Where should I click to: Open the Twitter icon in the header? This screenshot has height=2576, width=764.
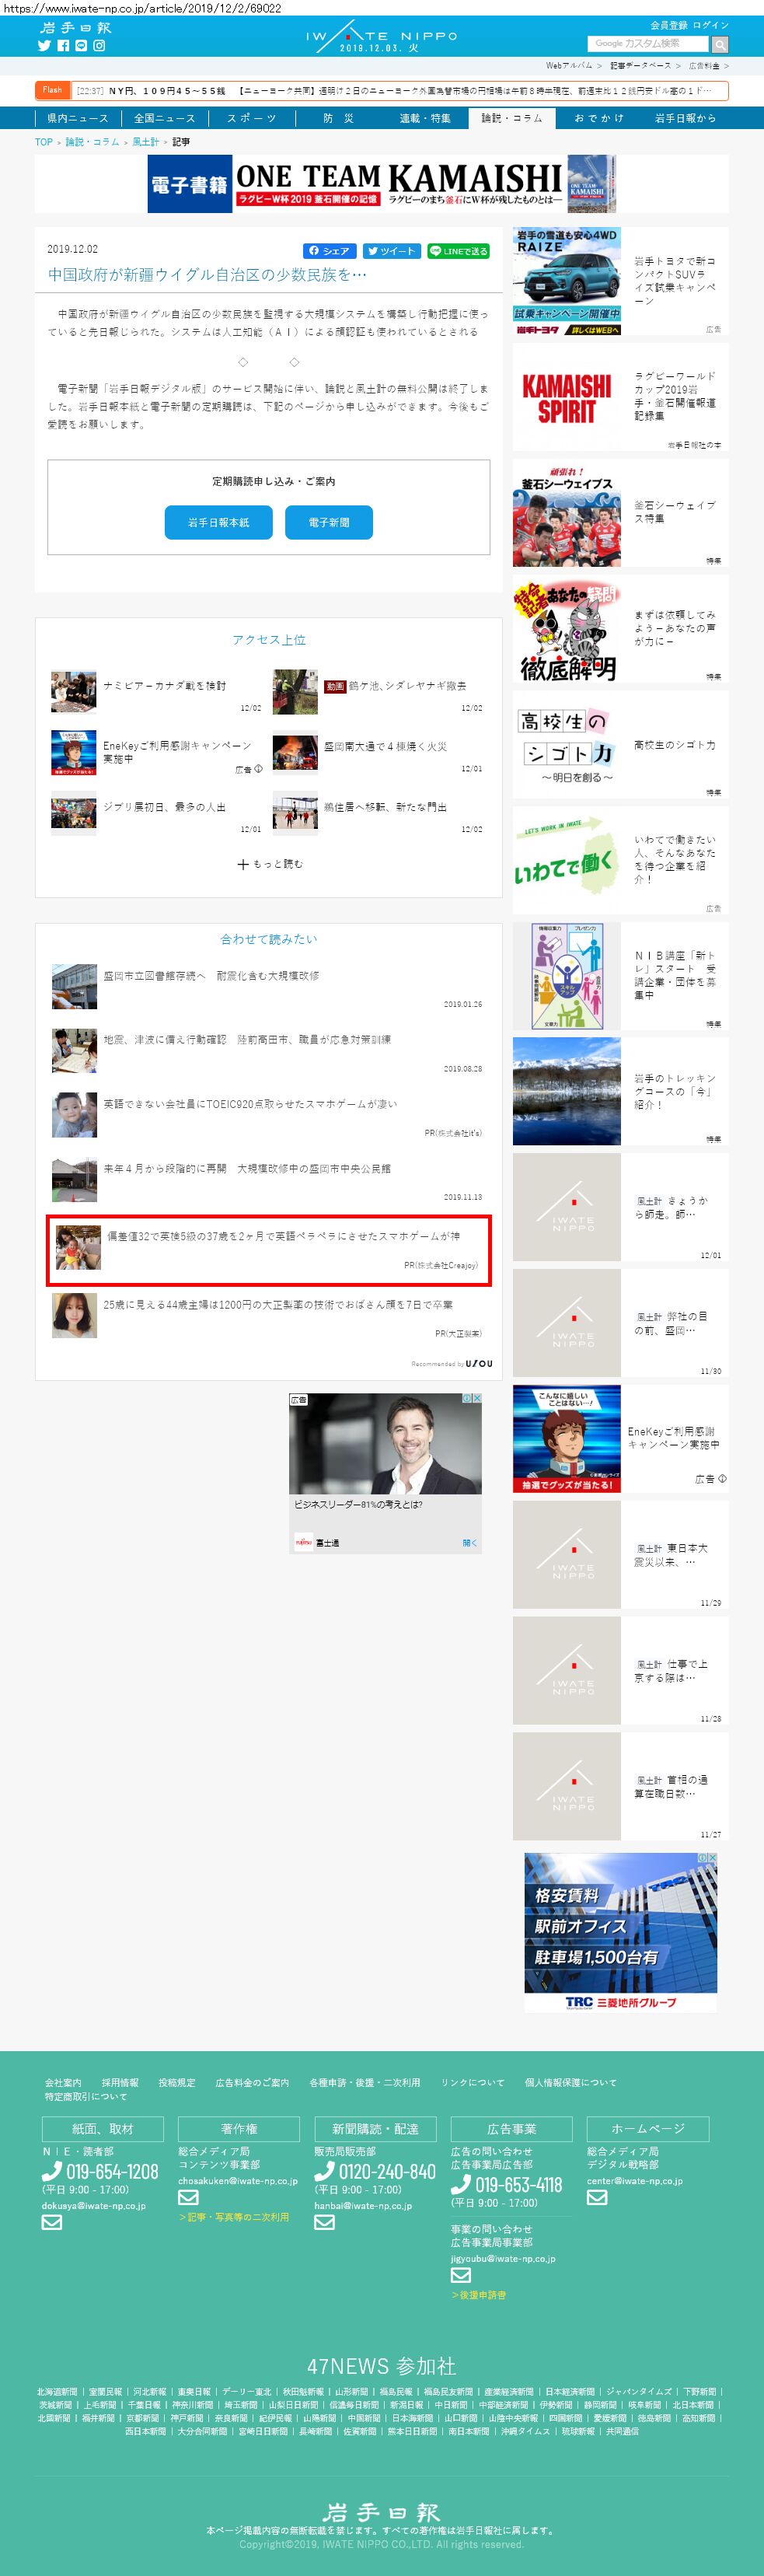pos(44,46)
